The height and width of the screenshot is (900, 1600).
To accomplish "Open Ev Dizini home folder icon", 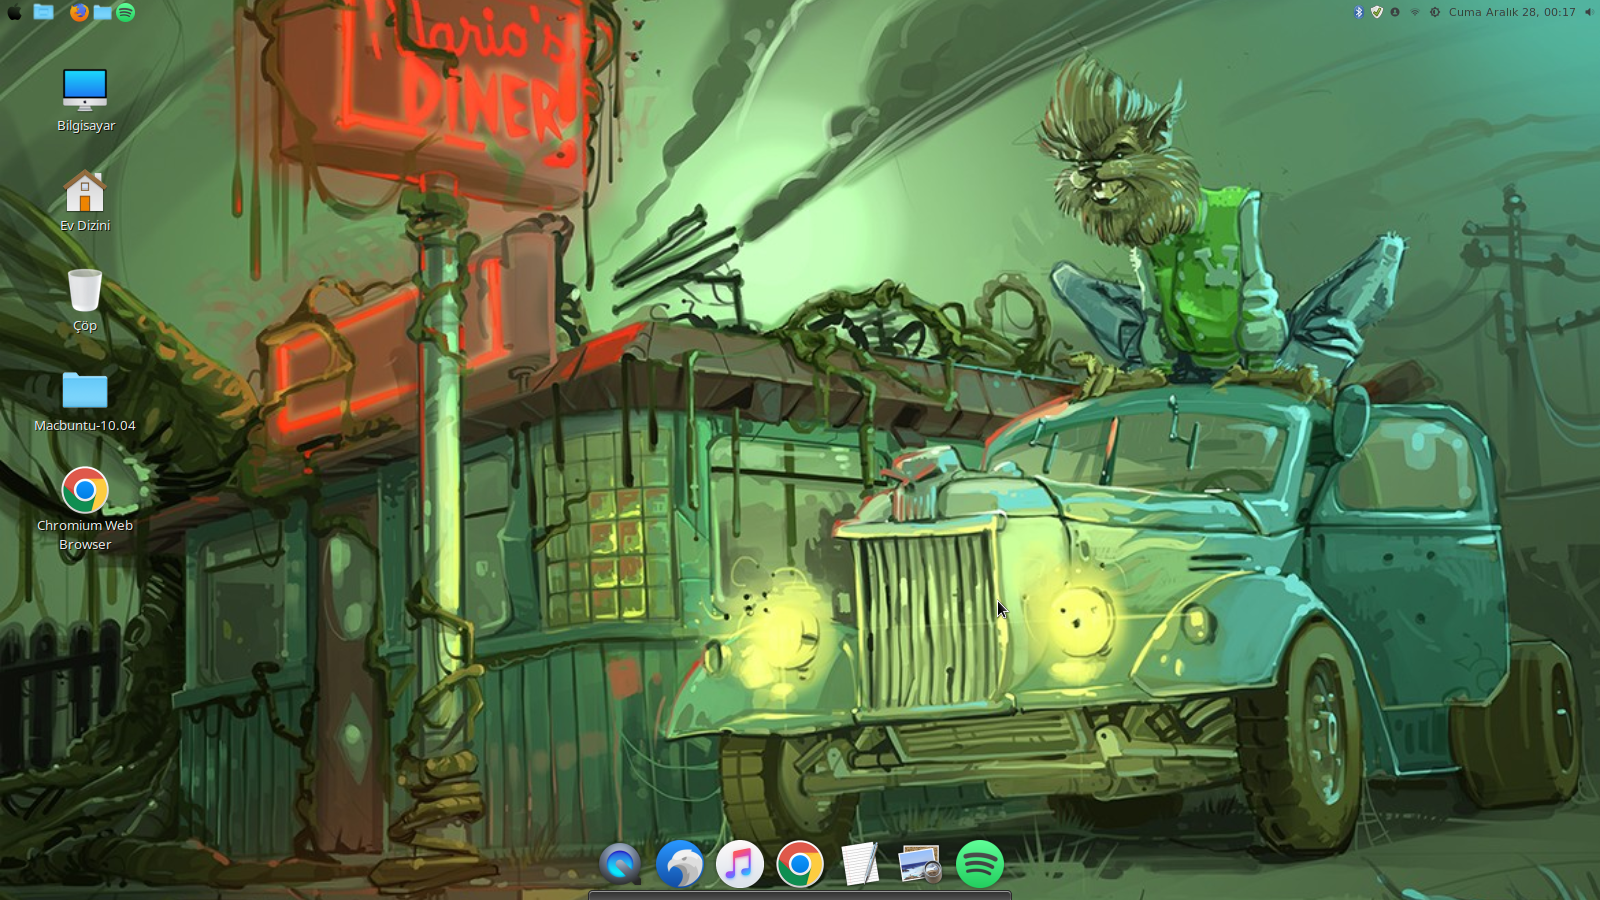I will click(x=85, y=201).
